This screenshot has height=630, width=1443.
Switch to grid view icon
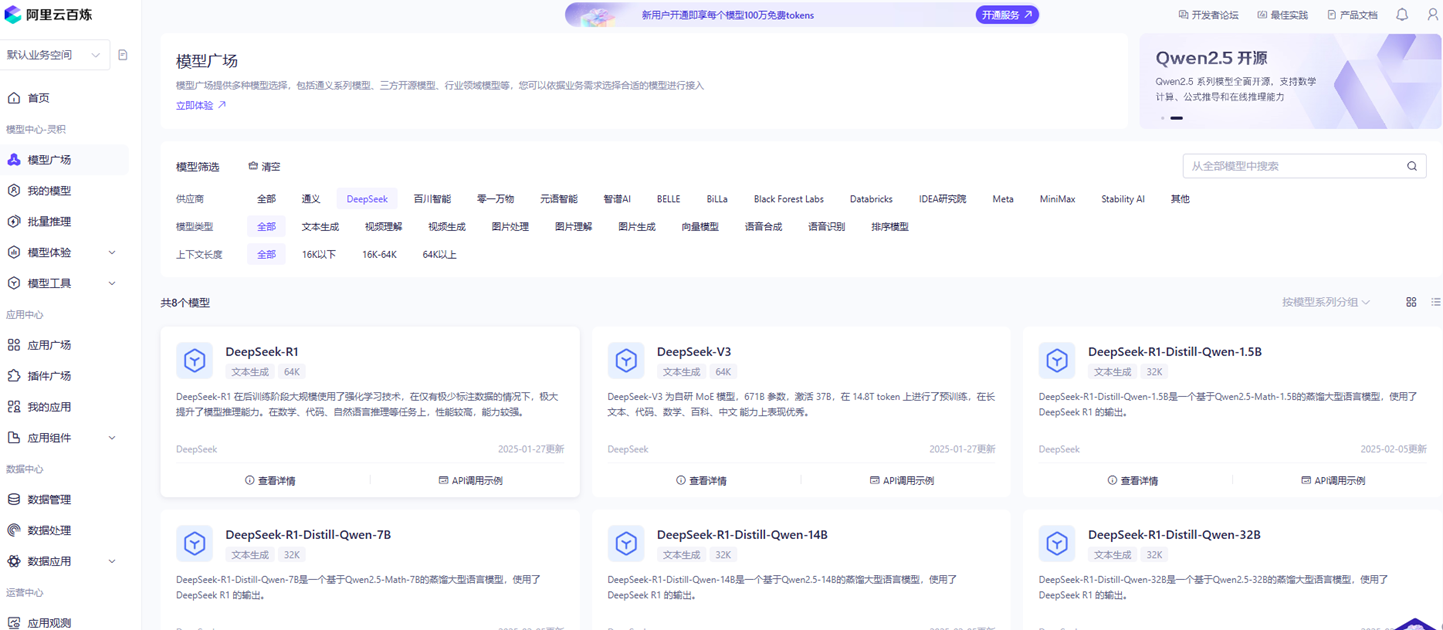pyautogui.click(x=1411, y=302)
